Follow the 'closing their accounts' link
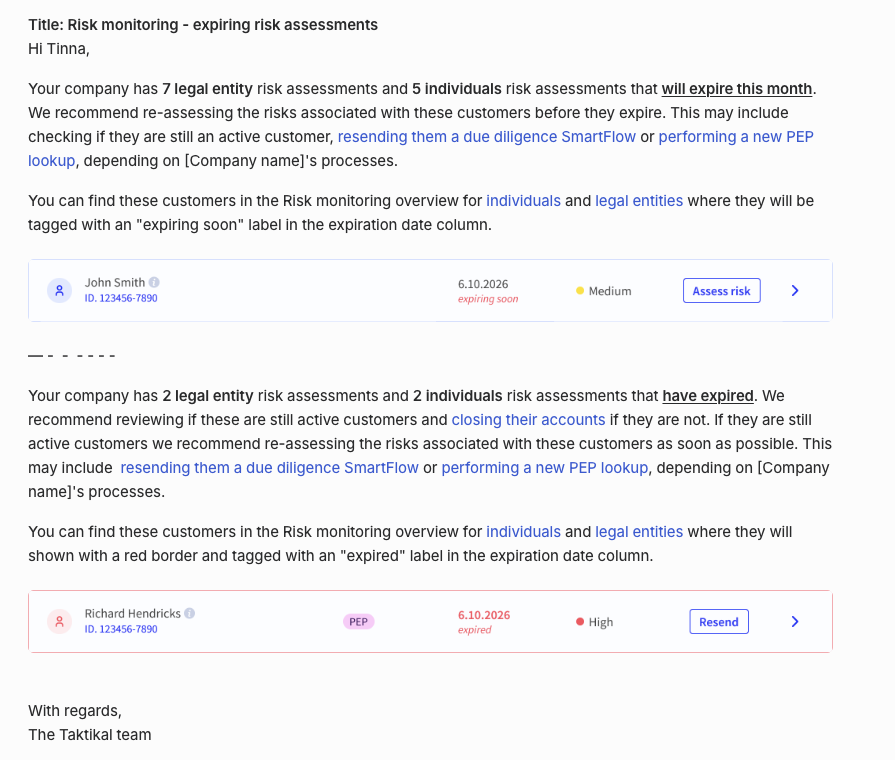Screen dimensions: 895x760 point(529,420)
